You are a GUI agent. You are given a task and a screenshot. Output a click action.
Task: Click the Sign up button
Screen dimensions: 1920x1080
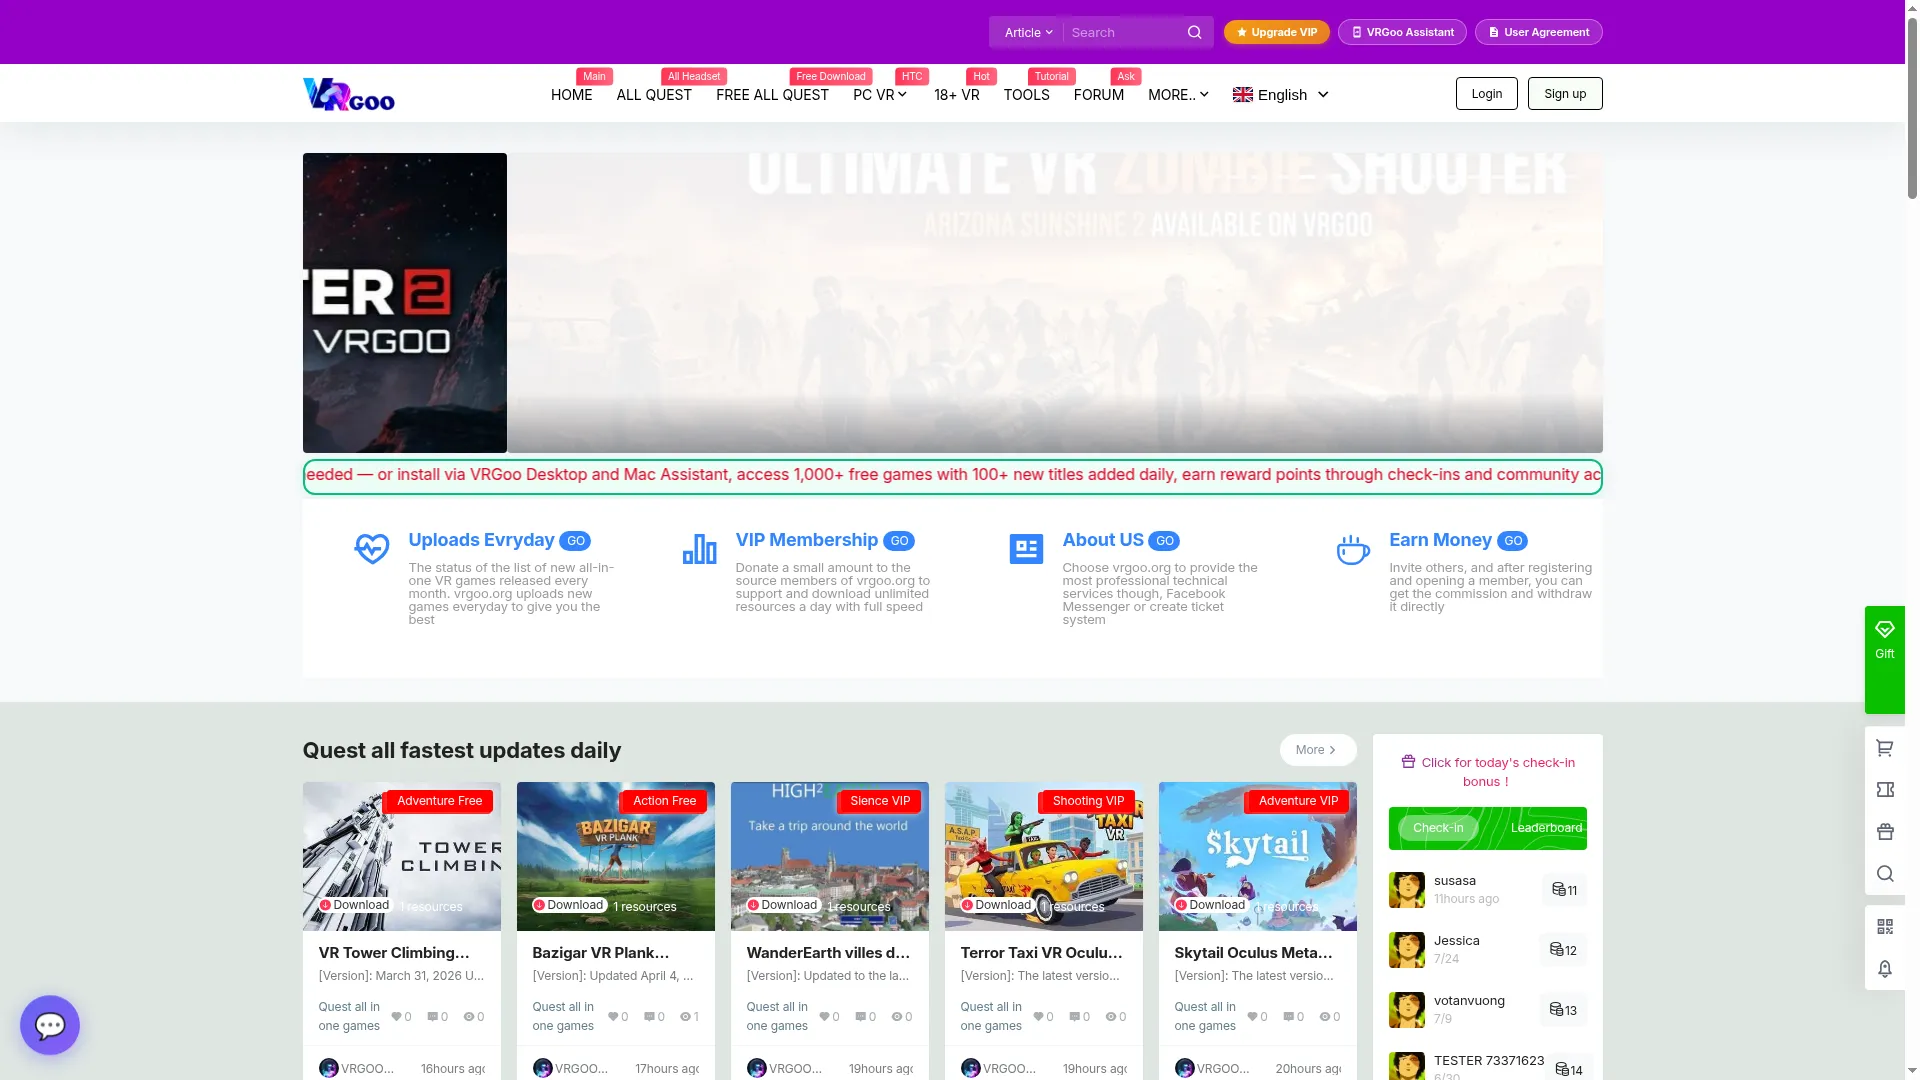(x=1565, y=94)
